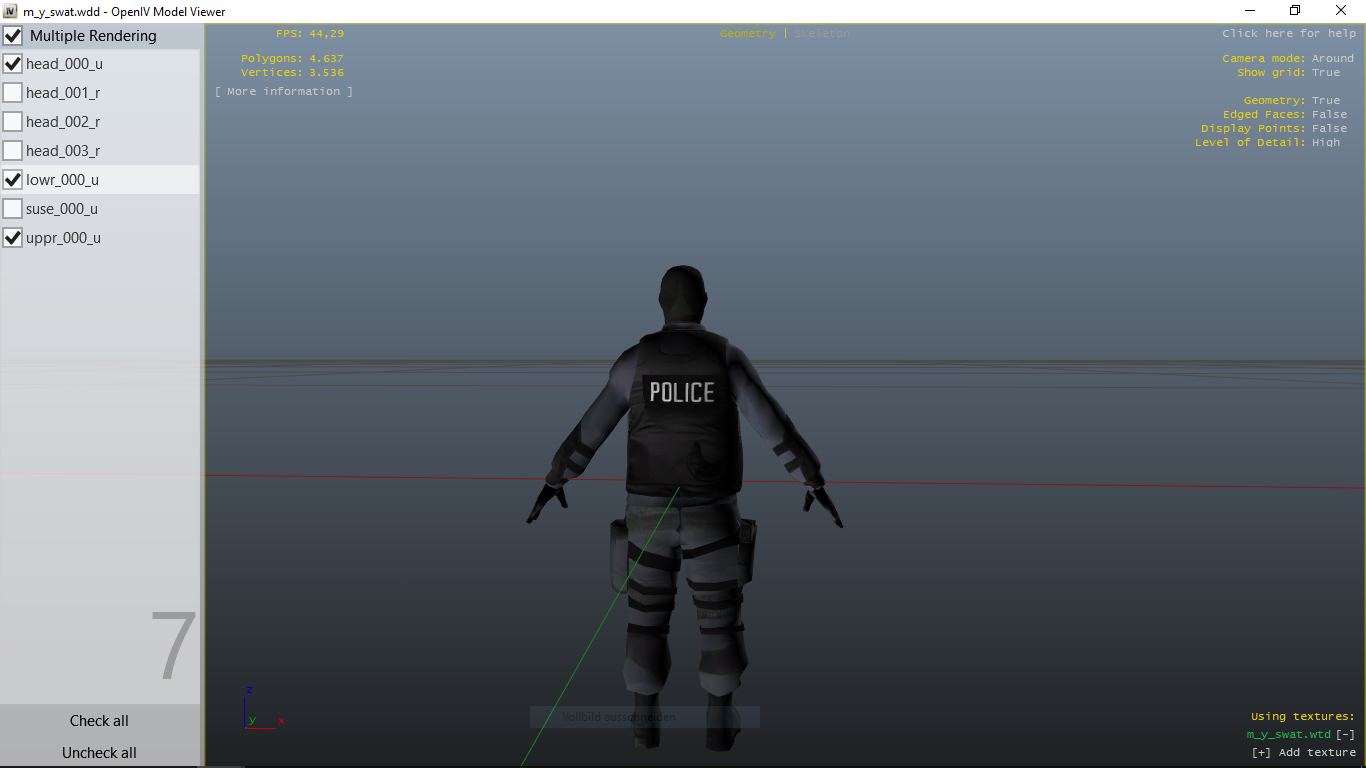Enable the head_001_r checkbox
The width and height of the screenshot is (1366, 768).
[13, 93]
